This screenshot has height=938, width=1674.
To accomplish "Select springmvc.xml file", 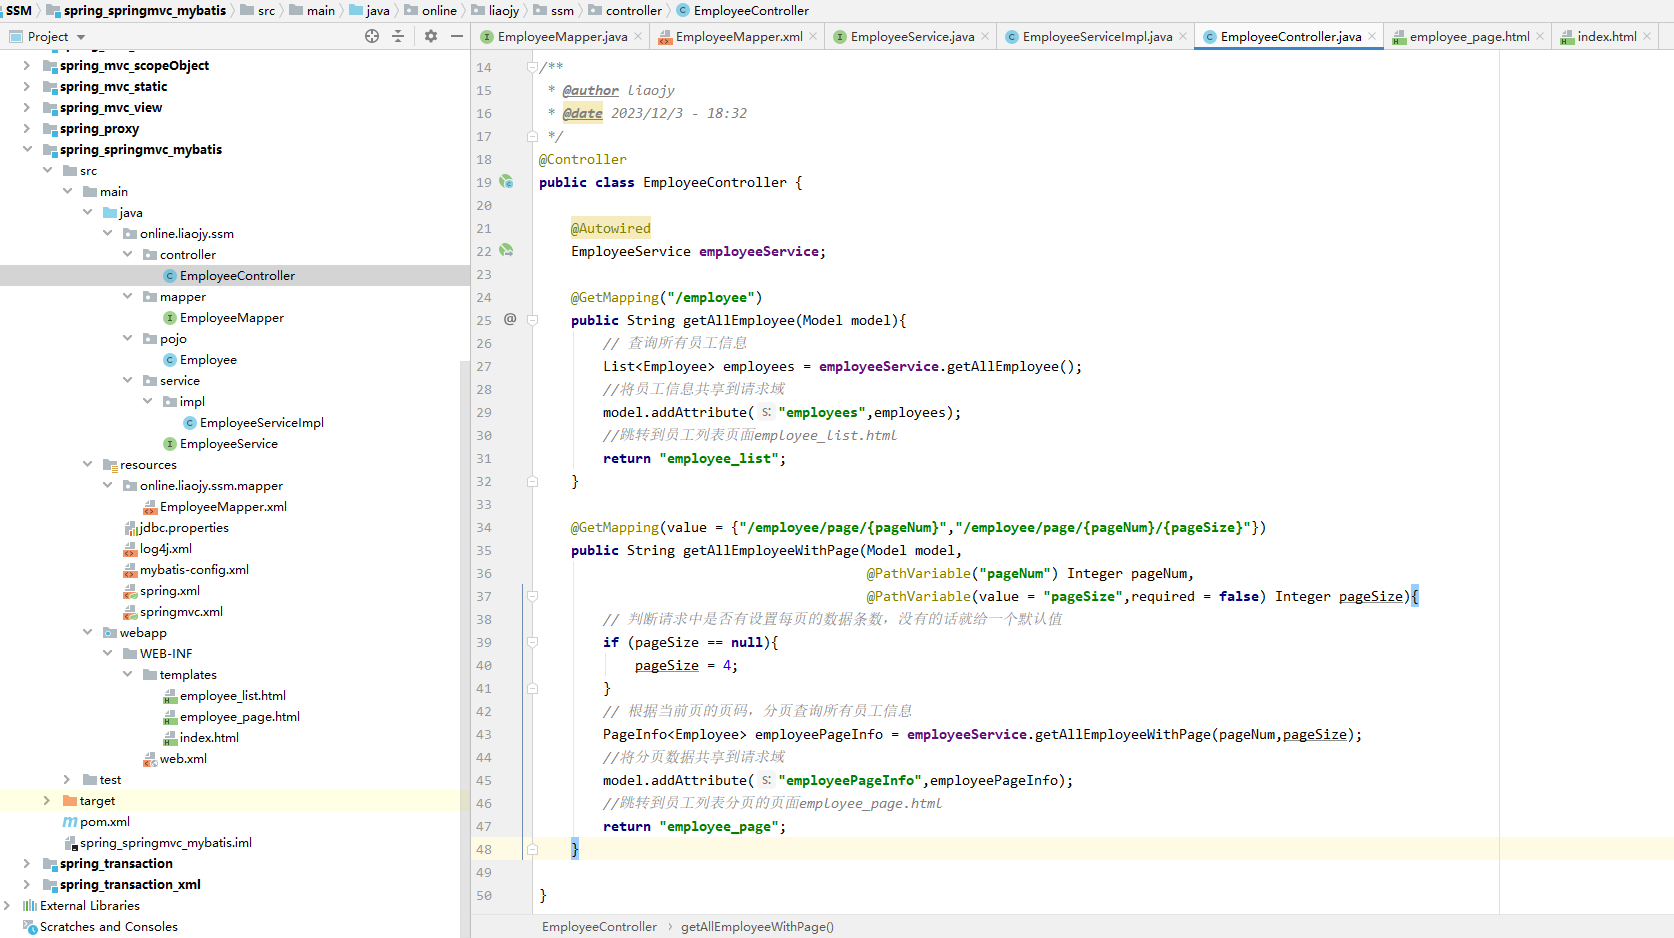I will (181, 611).
